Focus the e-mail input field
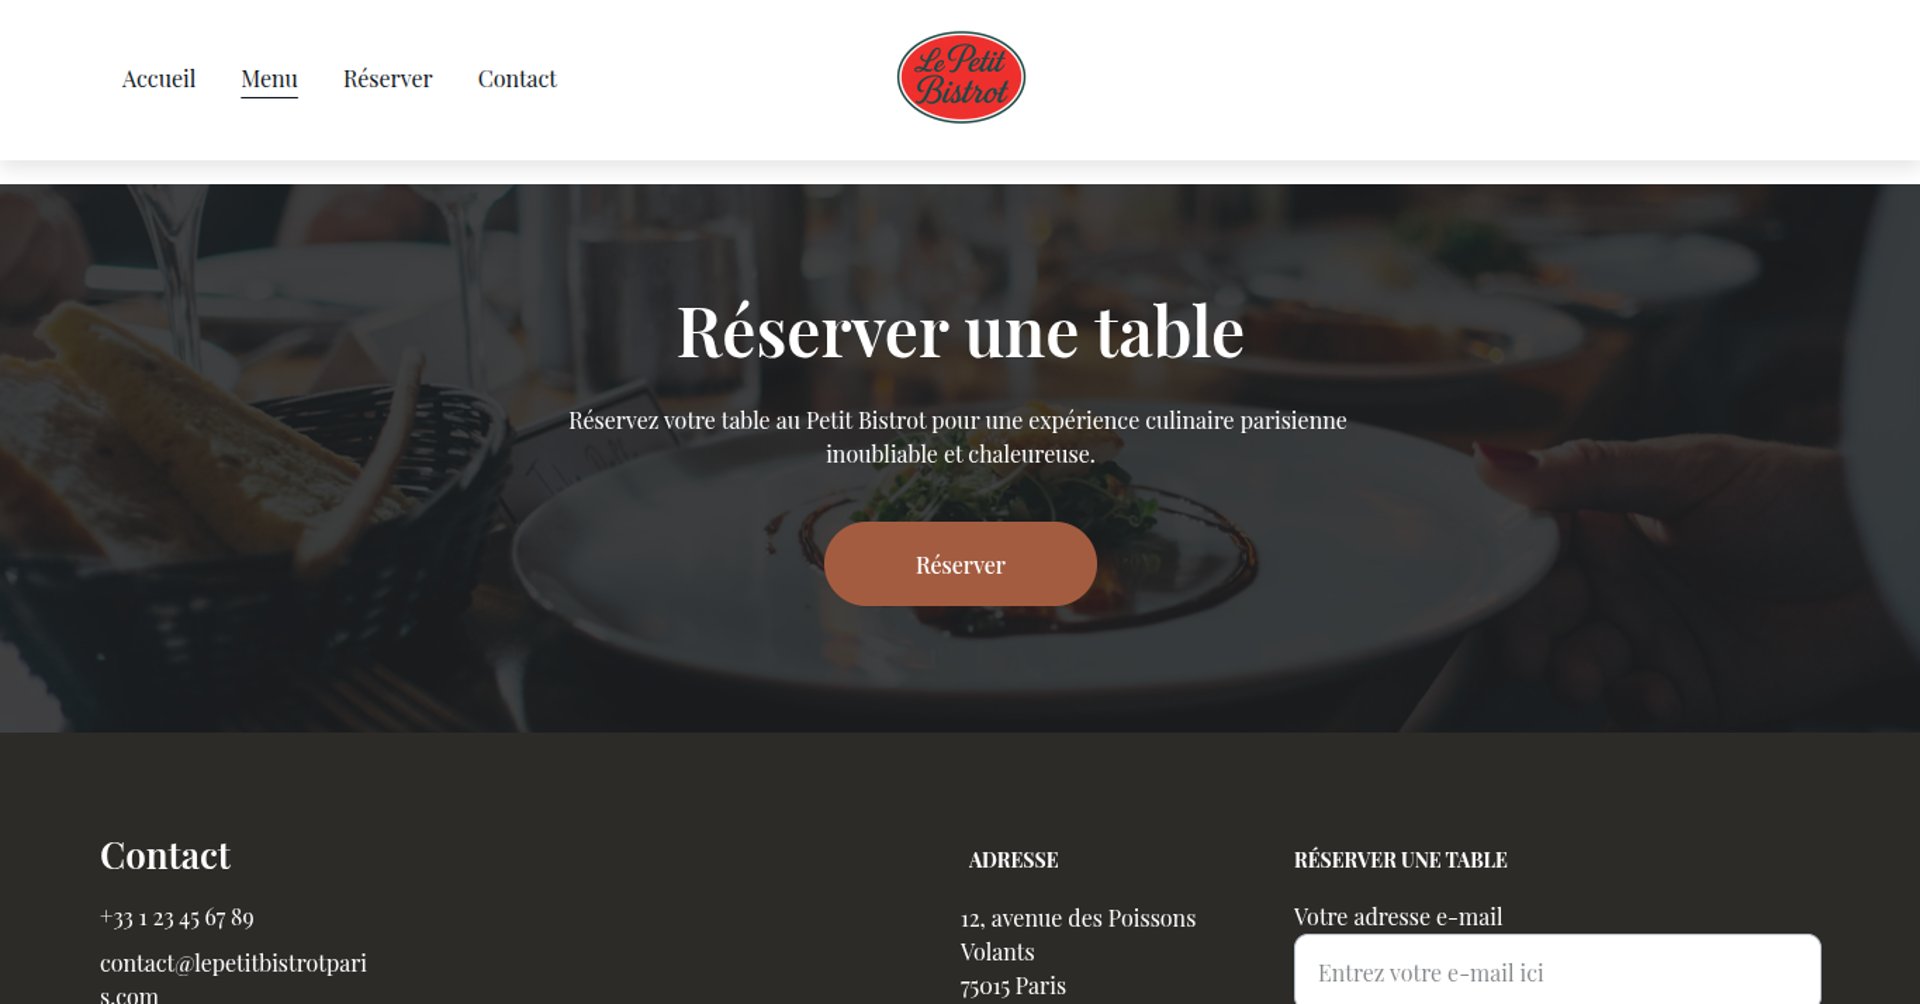Screen dimensions: 1920x1004 [x=1557, y=970]
